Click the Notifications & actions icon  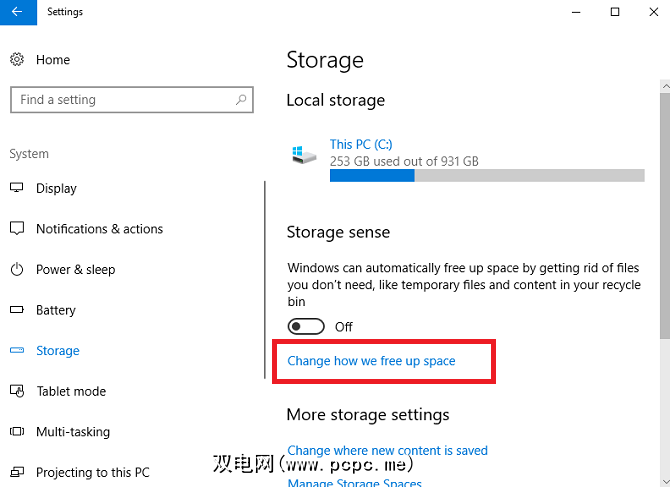[x=17, y=229]
